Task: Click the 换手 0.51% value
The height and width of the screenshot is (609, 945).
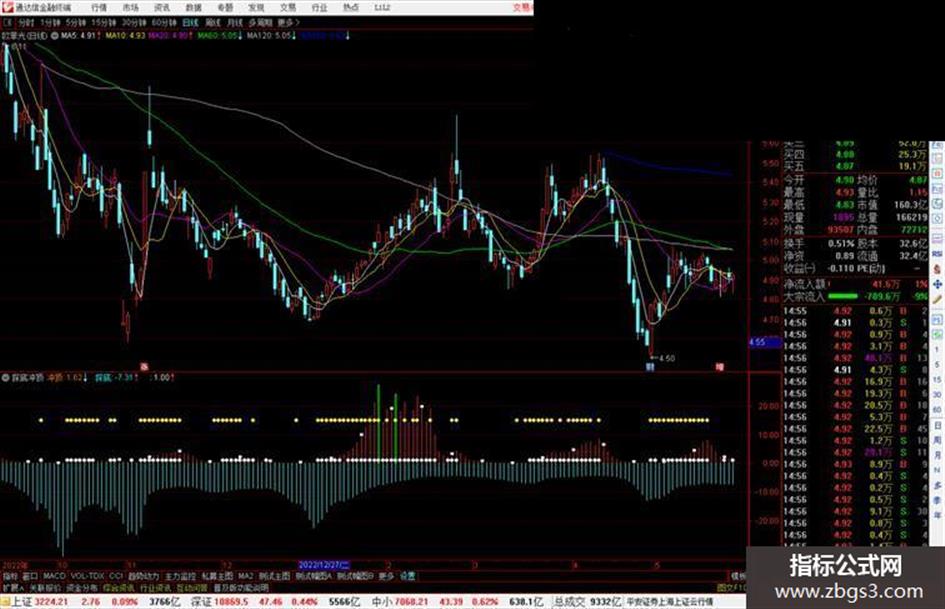Action: (x=841, y=244)
